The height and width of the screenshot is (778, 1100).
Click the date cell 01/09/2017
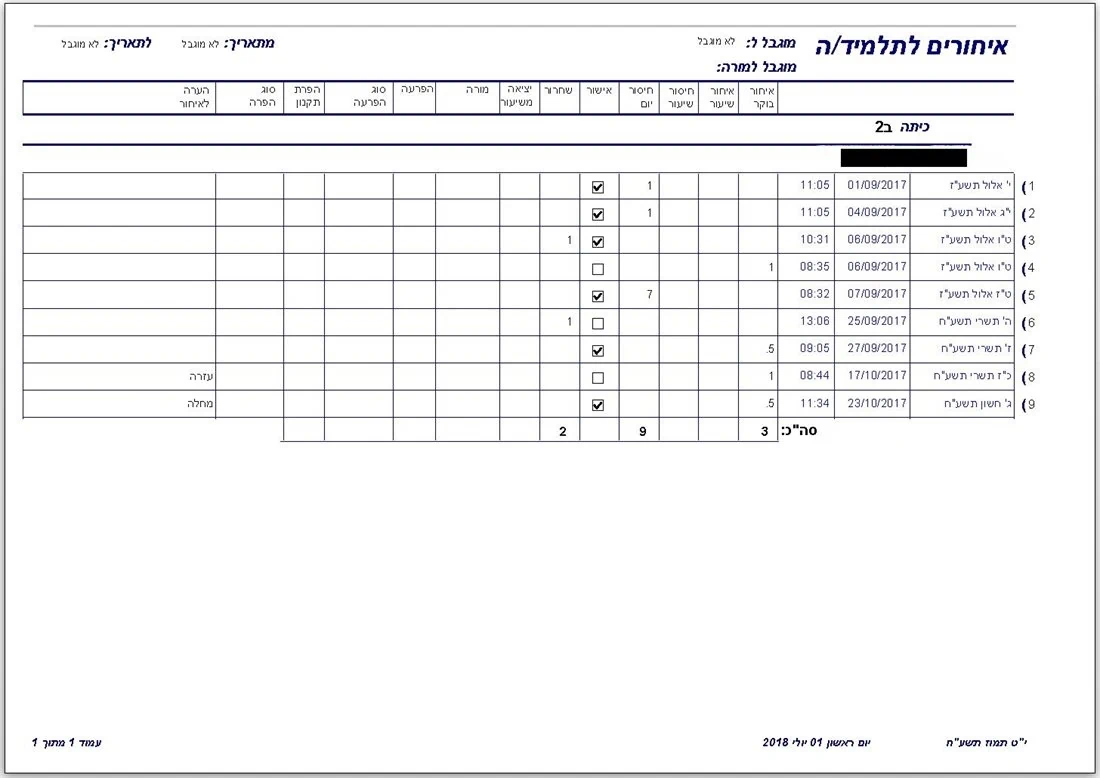(x=877, y=185)
